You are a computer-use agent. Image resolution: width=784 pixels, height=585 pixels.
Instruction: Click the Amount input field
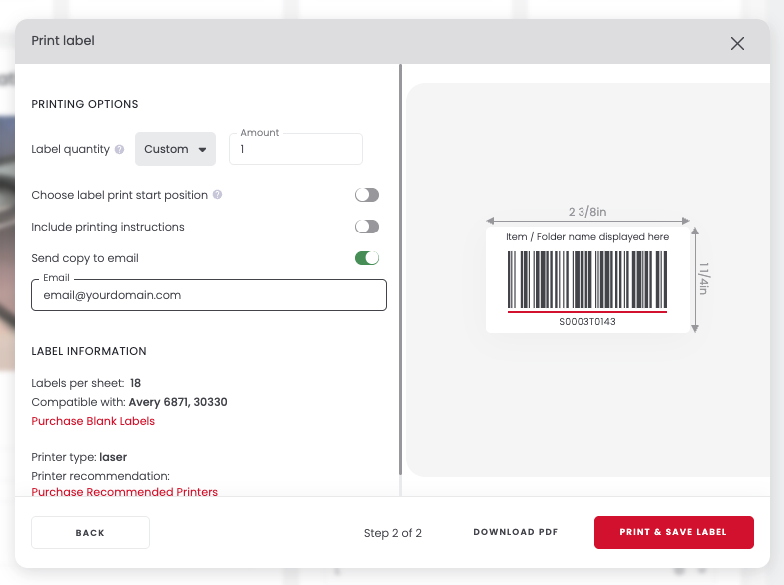pos(295,150)
